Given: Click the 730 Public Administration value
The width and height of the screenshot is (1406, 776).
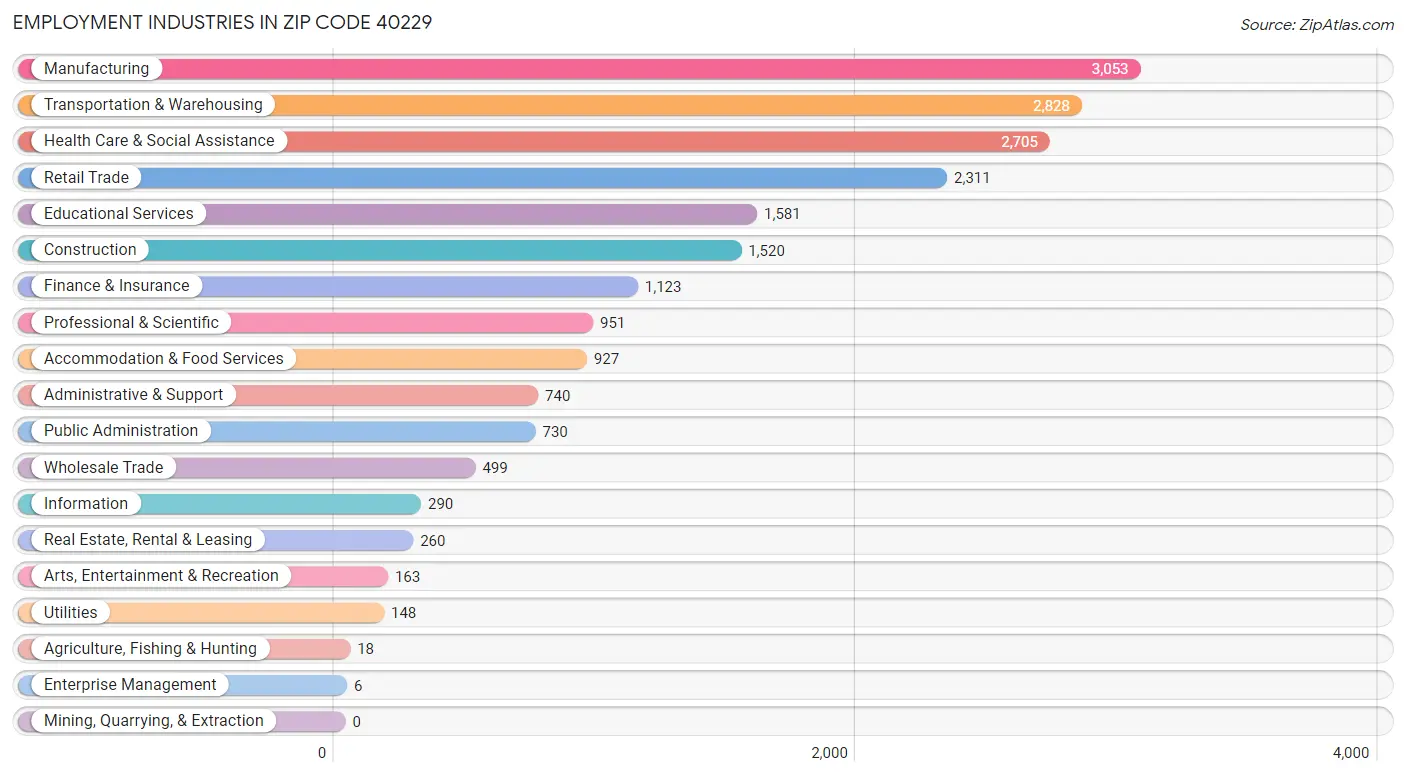Looking at the screenshot, I should tap(555, 432).
